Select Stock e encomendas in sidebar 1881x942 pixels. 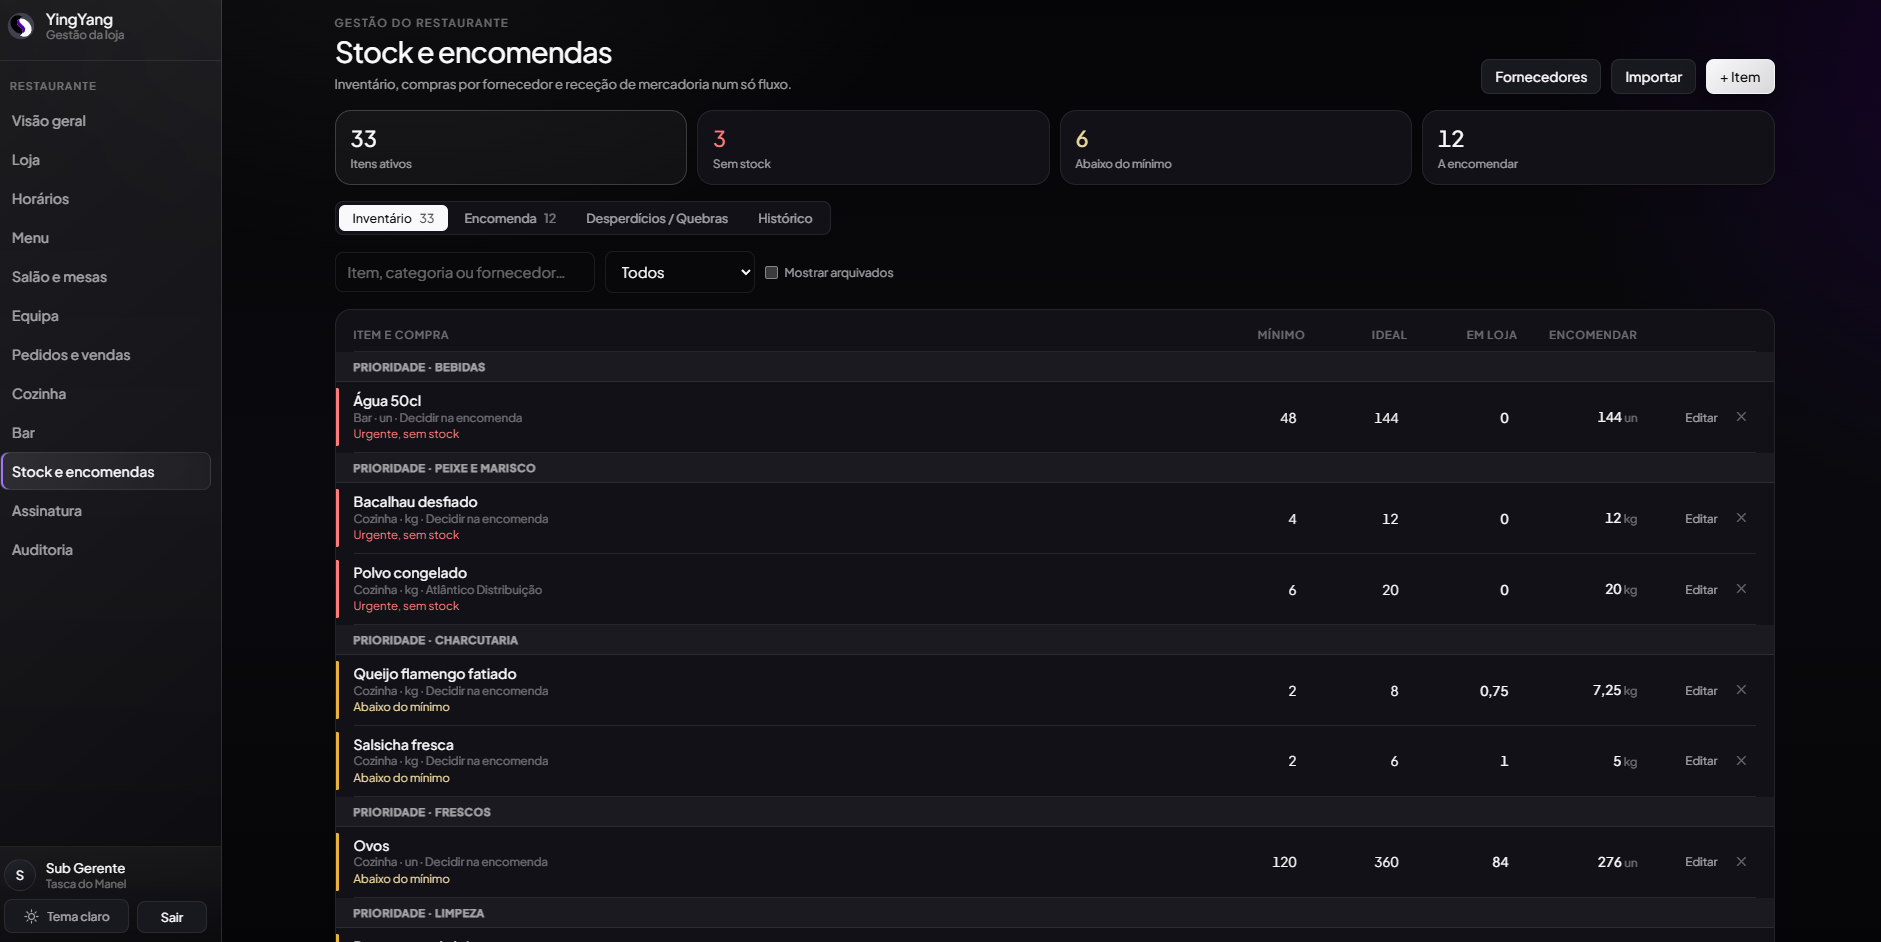(106, 472)
